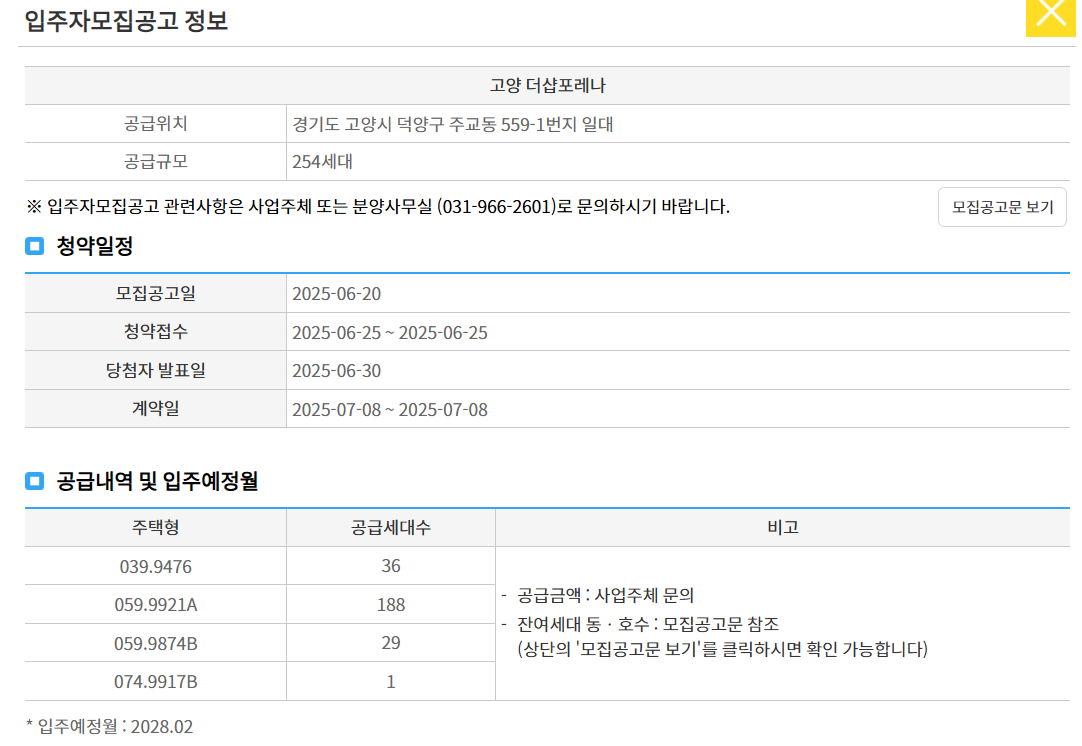Click unit count 188 for 059.9921A

pyautogui.click(x=390, y=604)
